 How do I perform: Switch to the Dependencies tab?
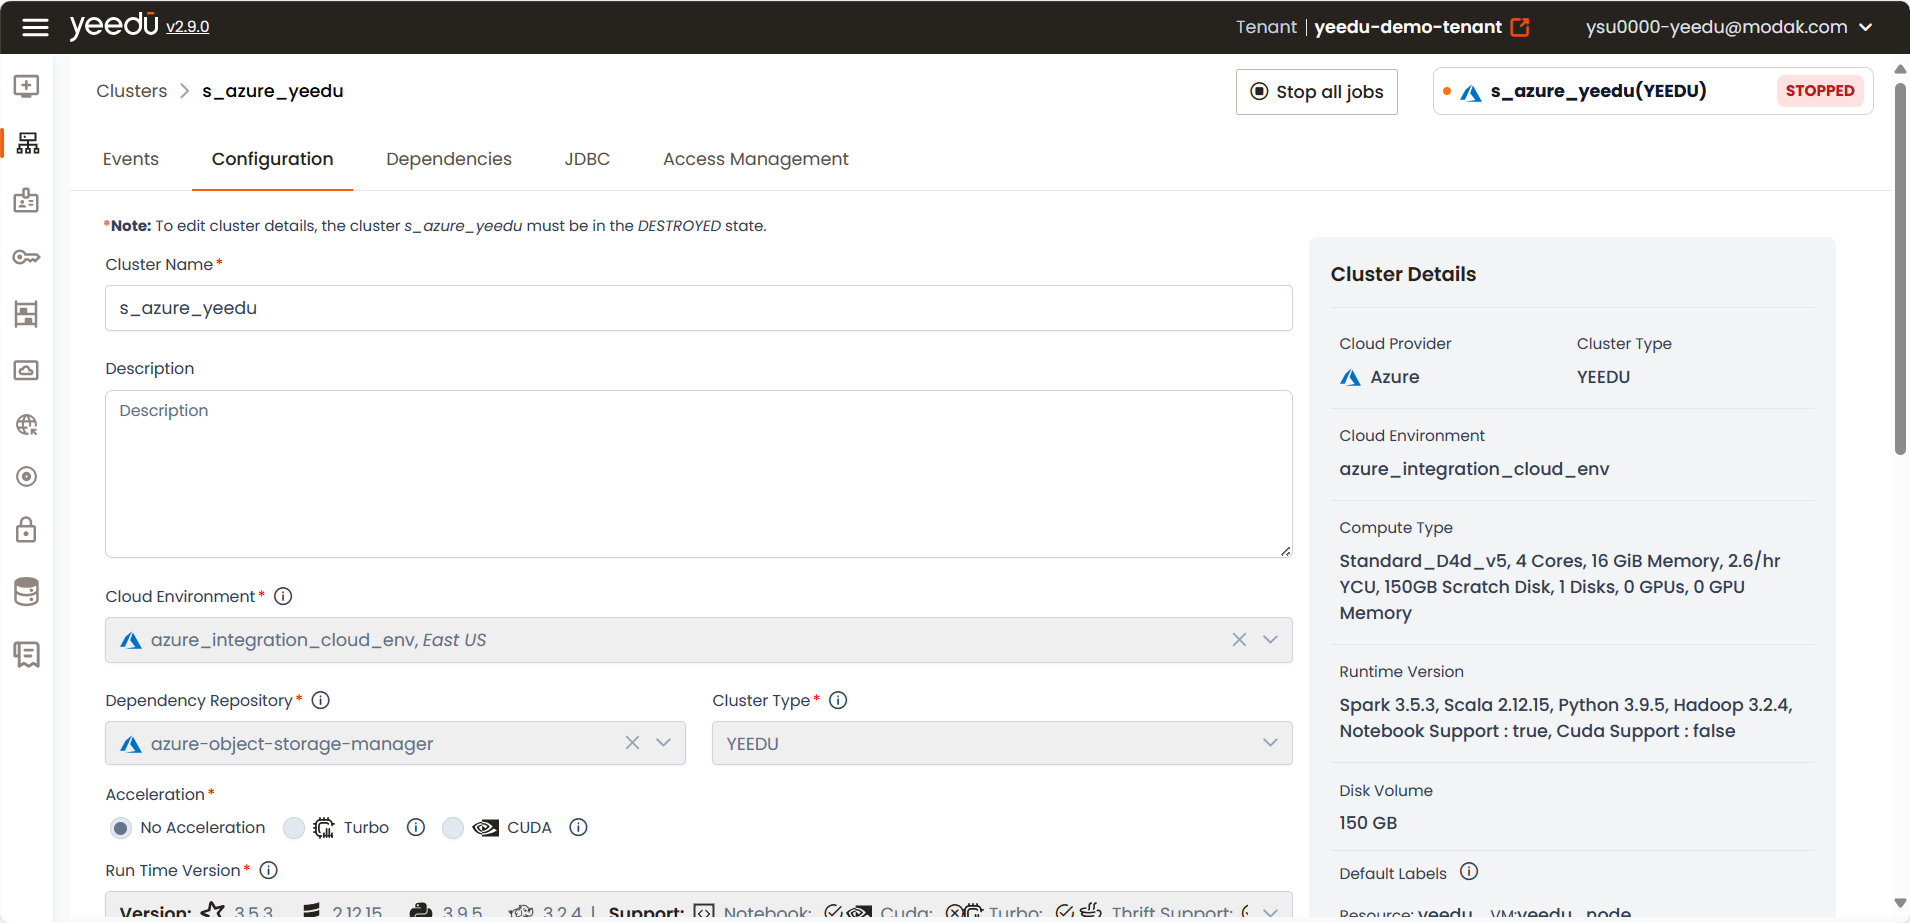pos(449,159)
